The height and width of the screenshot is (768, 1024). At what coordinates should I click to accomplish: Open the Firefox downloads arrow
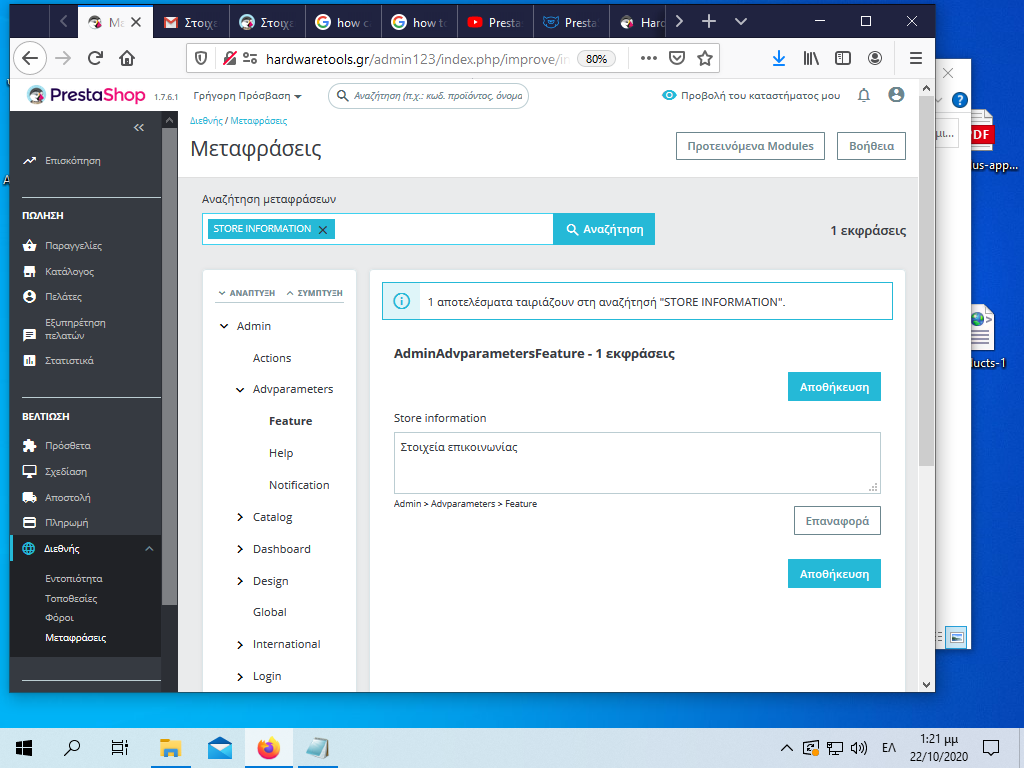778,59
